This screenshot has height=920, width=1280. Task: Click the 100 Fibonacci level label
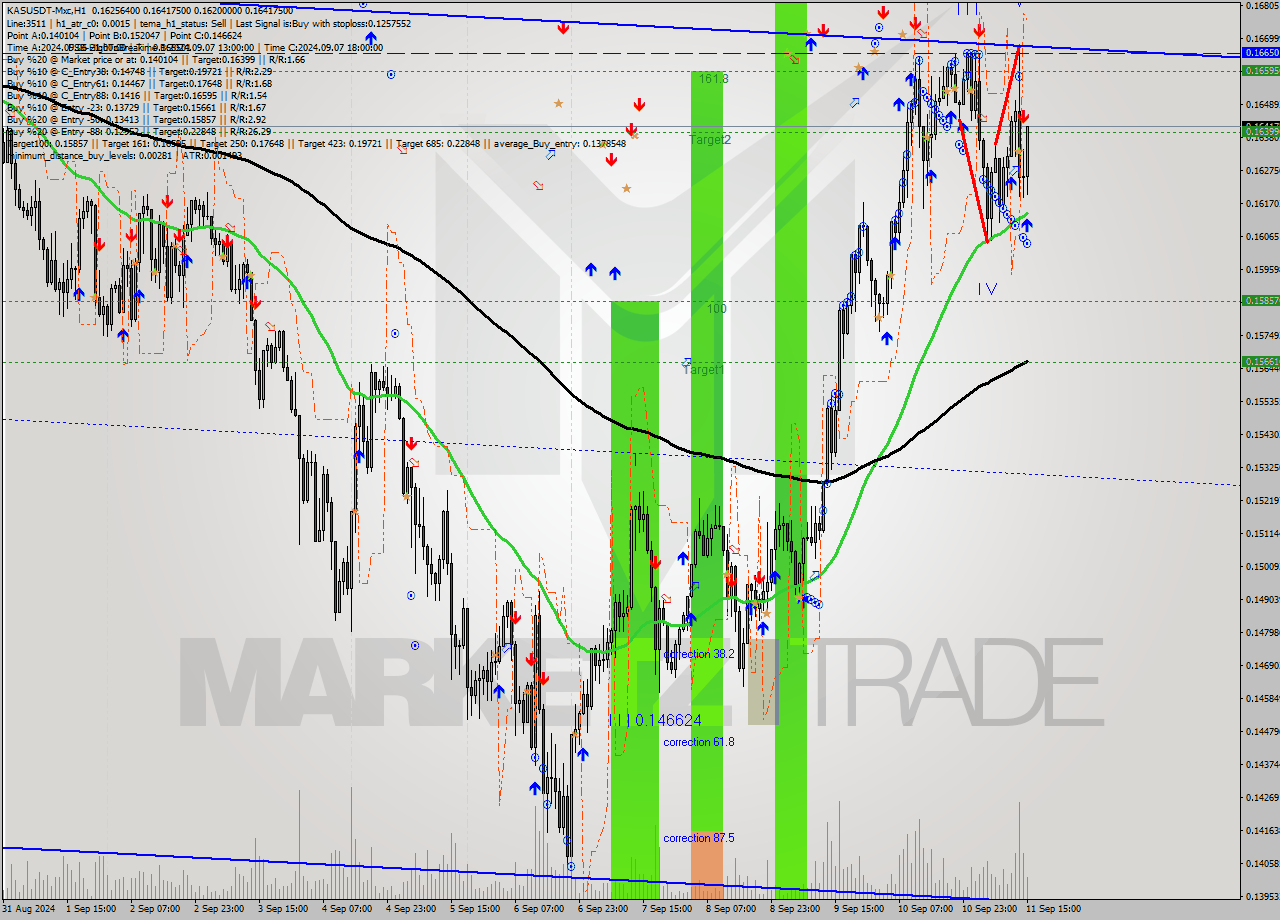pyautogui.click(x=717, y=308)
